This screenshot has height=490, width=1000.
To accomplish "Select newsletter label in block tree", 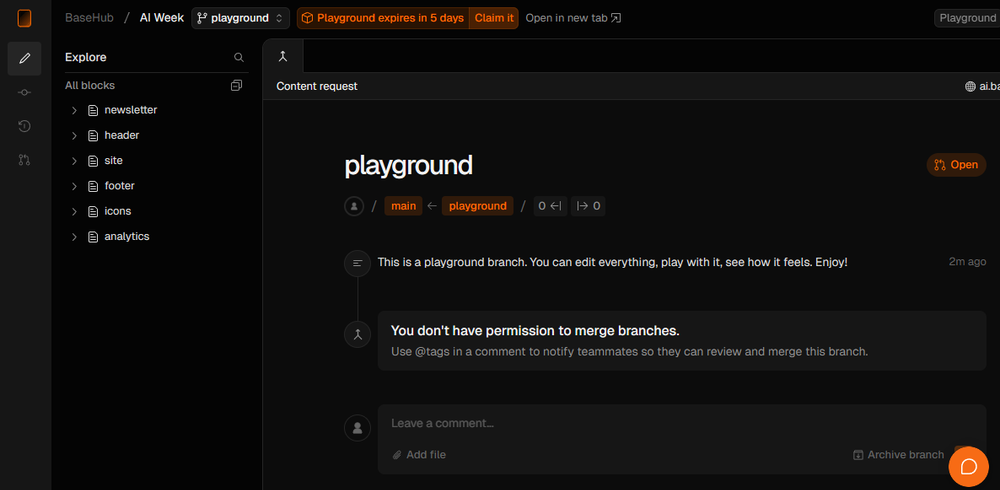I will [x=131, y=110].
